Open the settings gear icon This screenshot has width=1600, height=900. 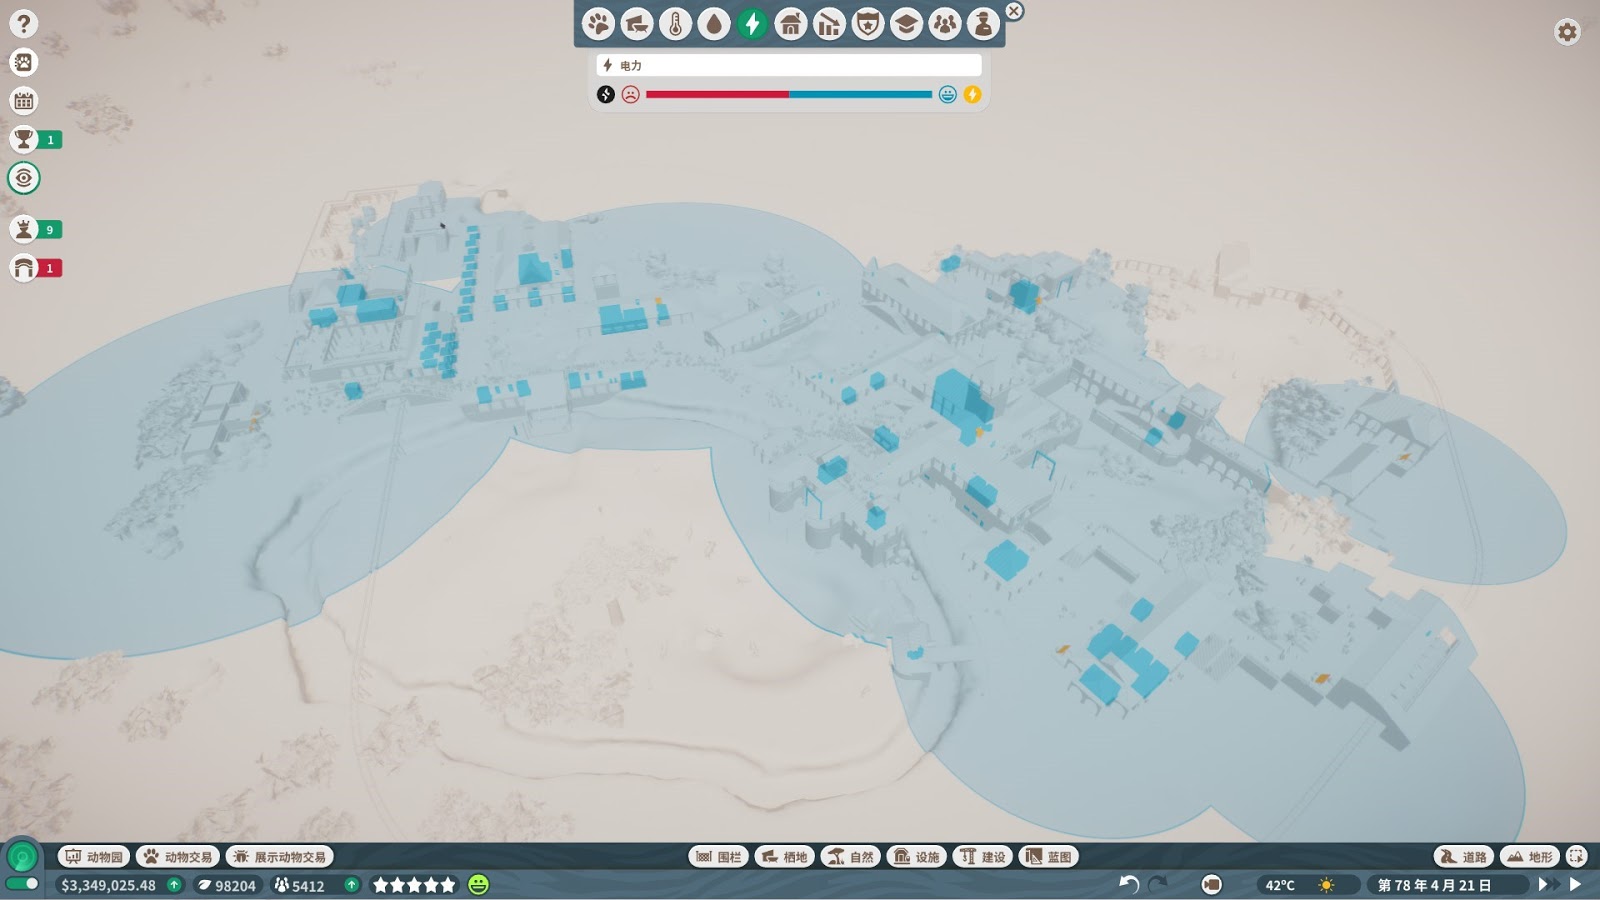pos(1567,32)
